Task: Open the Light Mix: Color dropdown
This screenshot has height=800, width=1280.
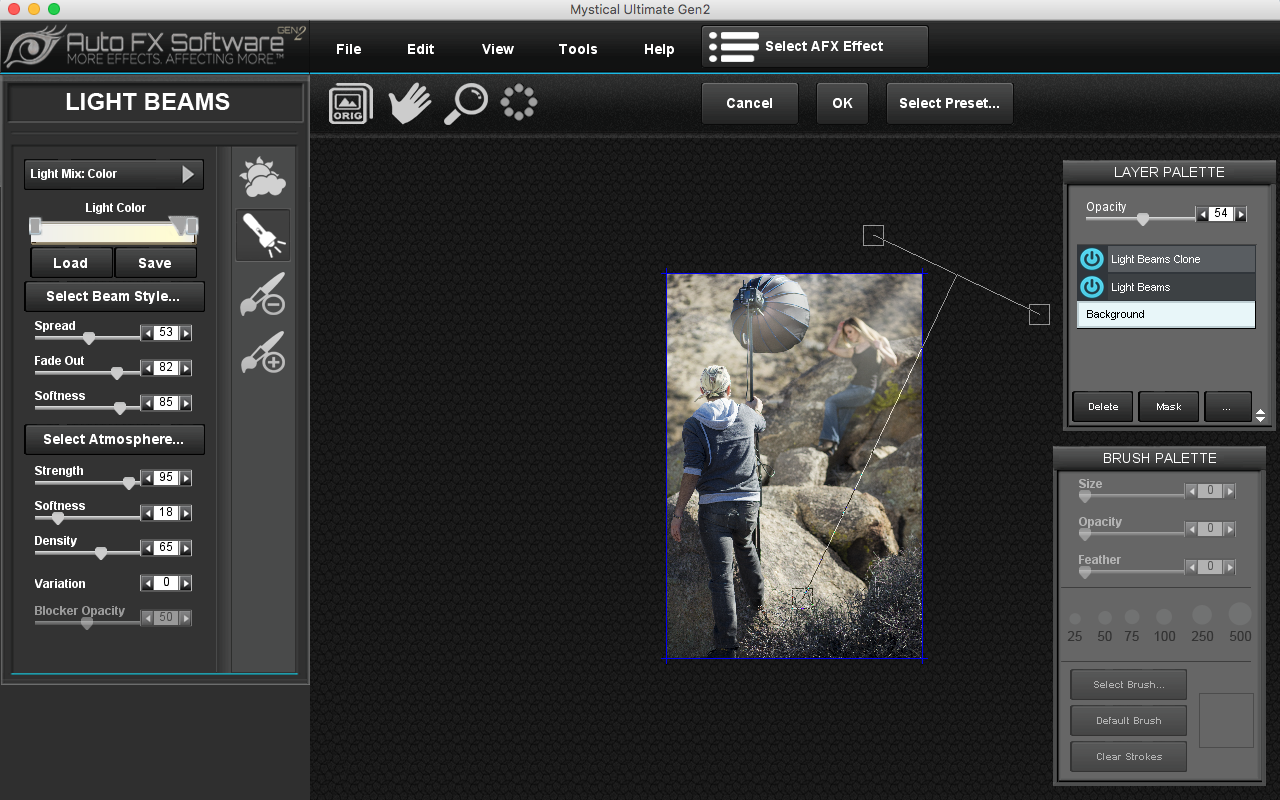Action: click(x=114, y=174)
